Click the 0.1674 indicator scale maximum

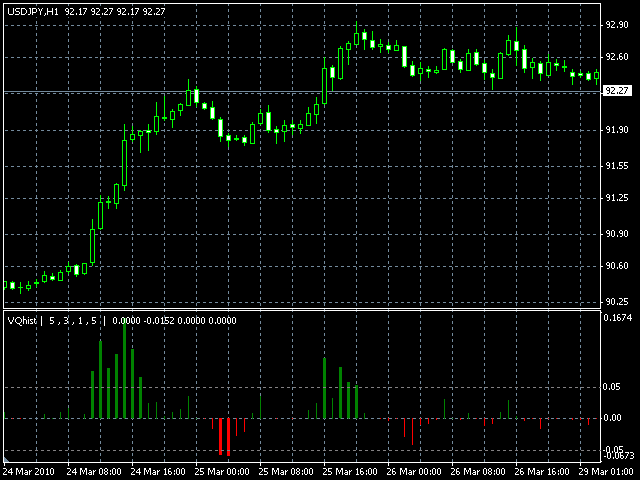(x=618, y=318)
